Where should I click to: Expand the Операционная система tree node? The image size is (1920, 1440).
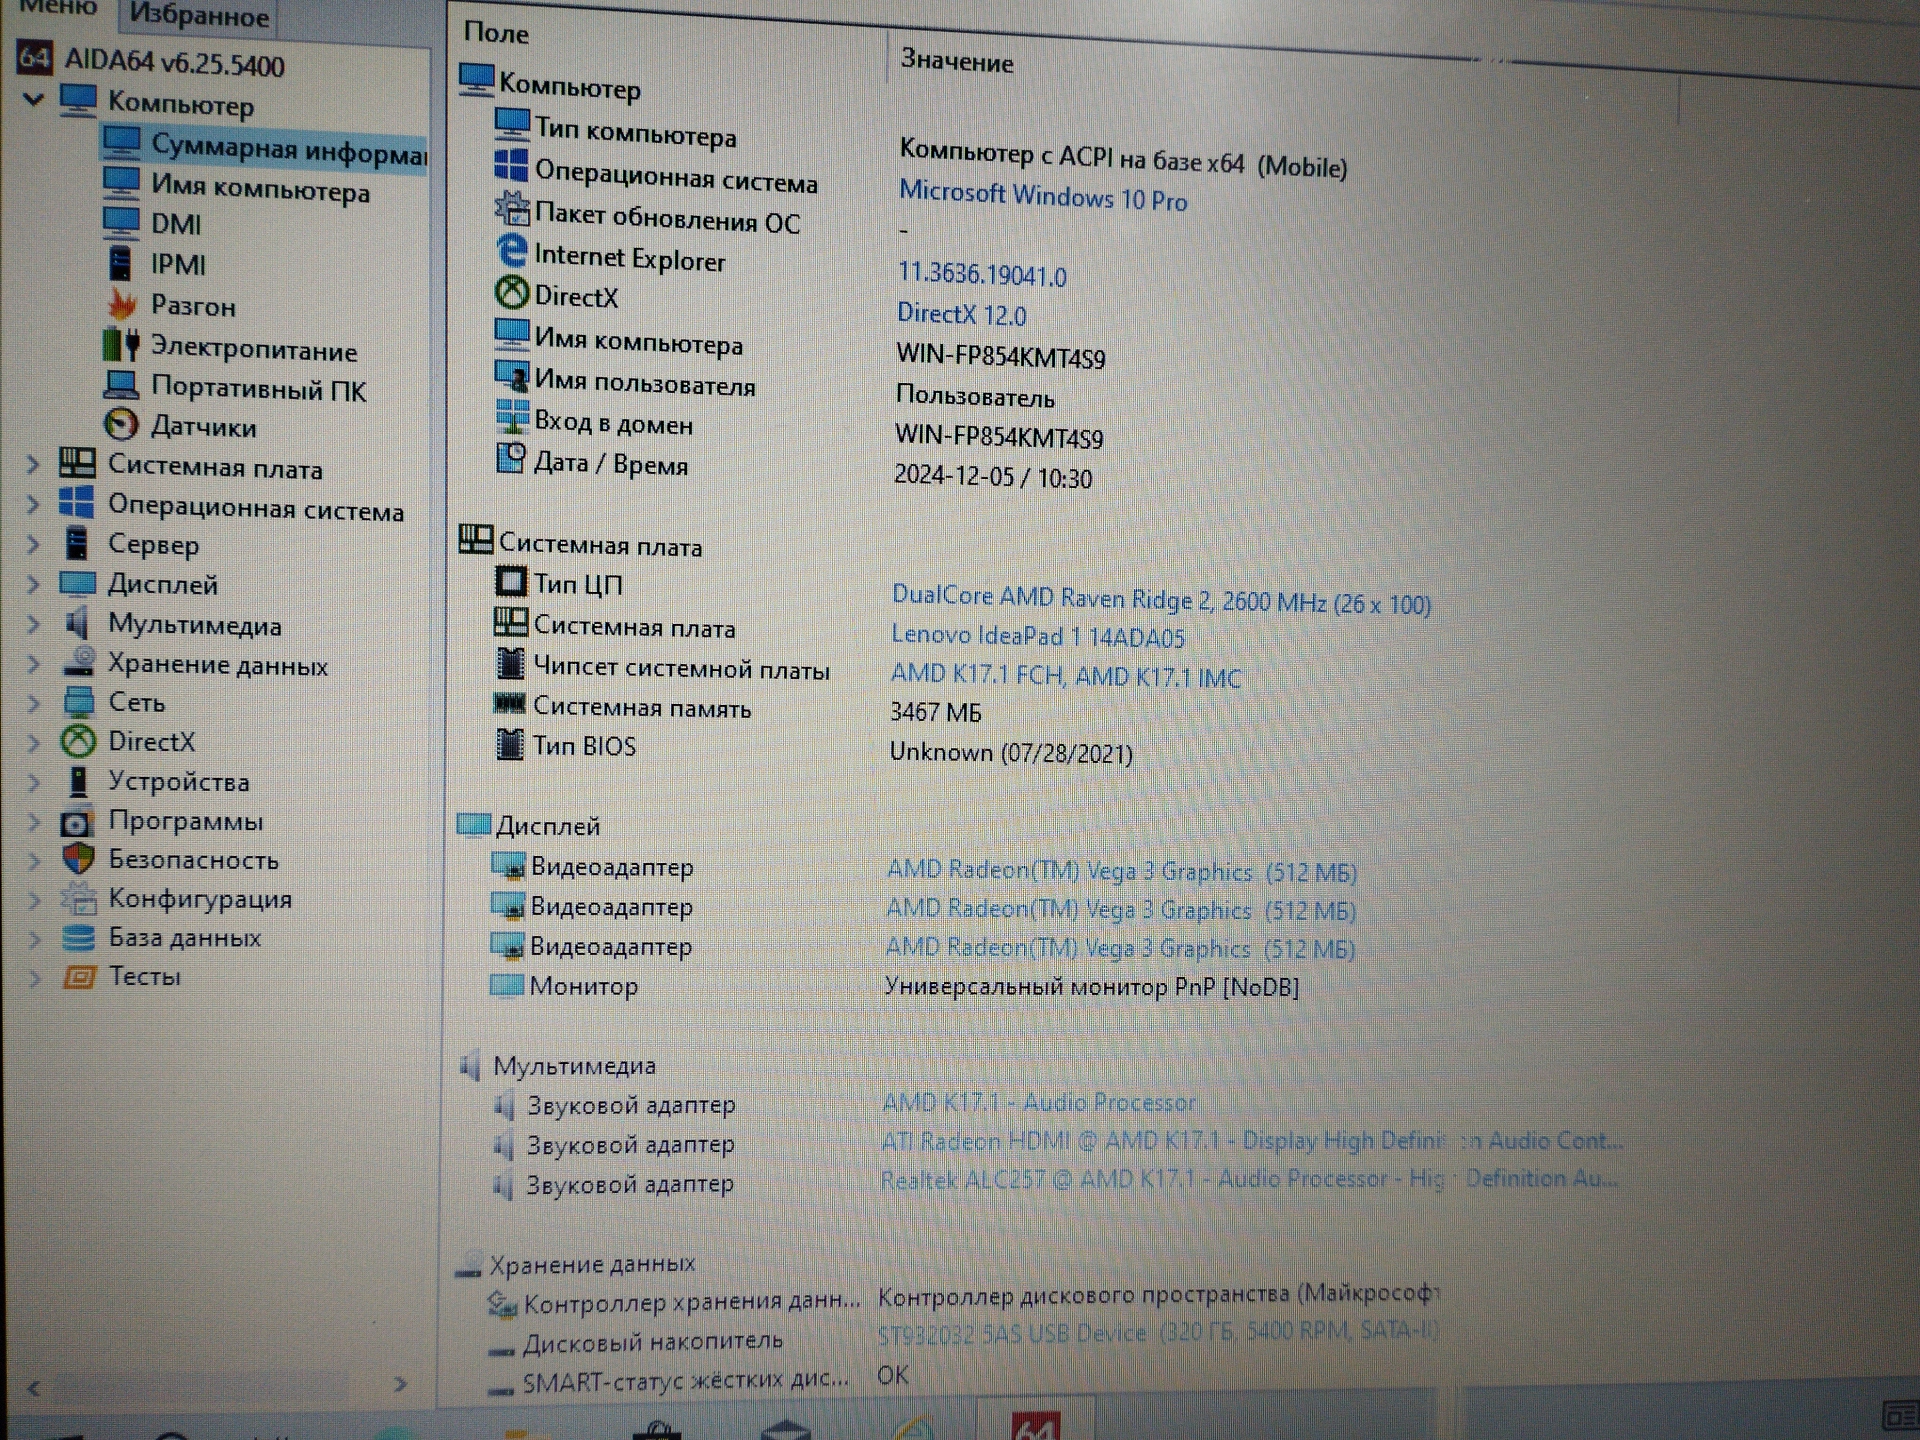33,504
